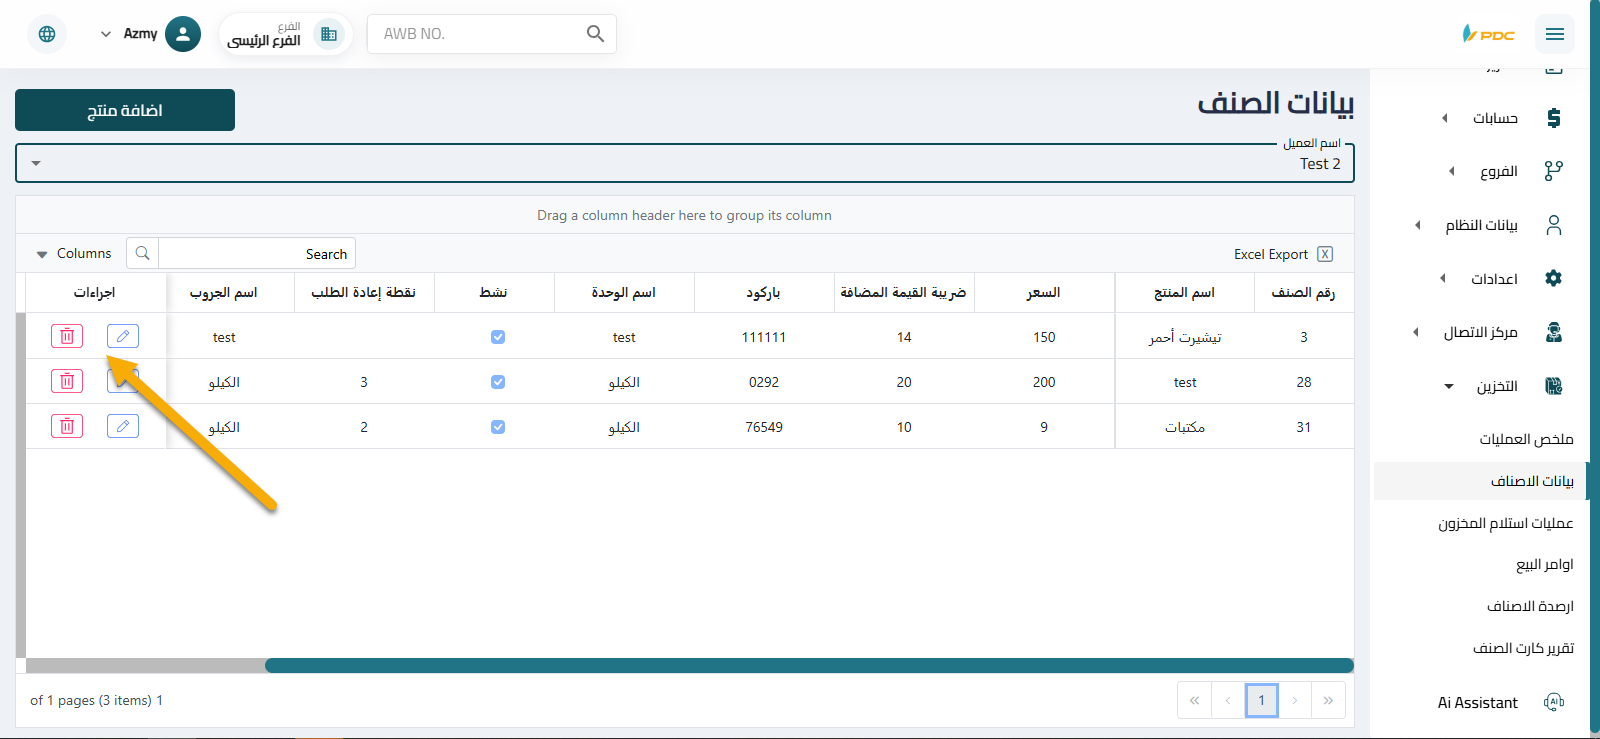Sort by نقطة إعادة الطلب column header
Viewport: 1600px width, 739px height.
tap(364, 293)
